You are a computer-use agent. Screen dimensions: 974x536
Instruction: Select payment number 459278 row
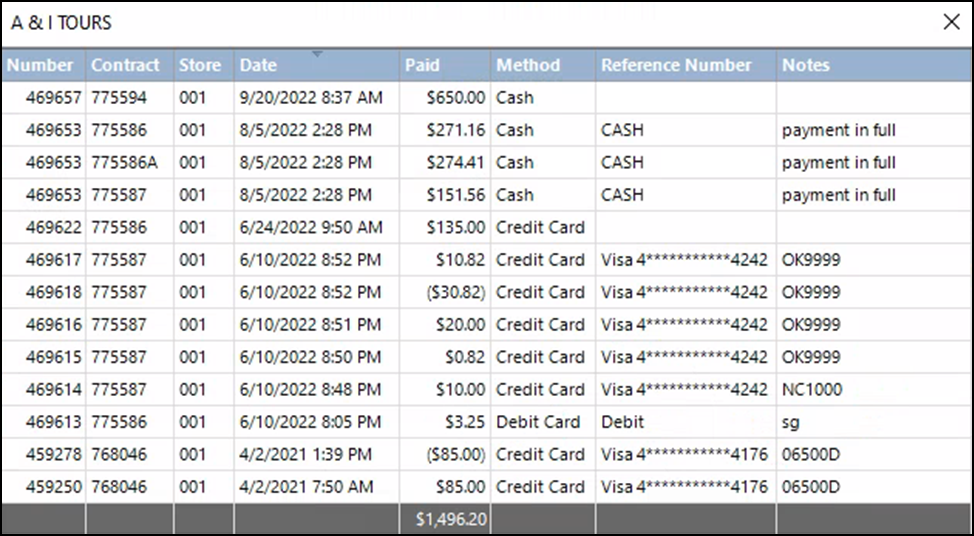pyautogui.click(x=48, y=454)
